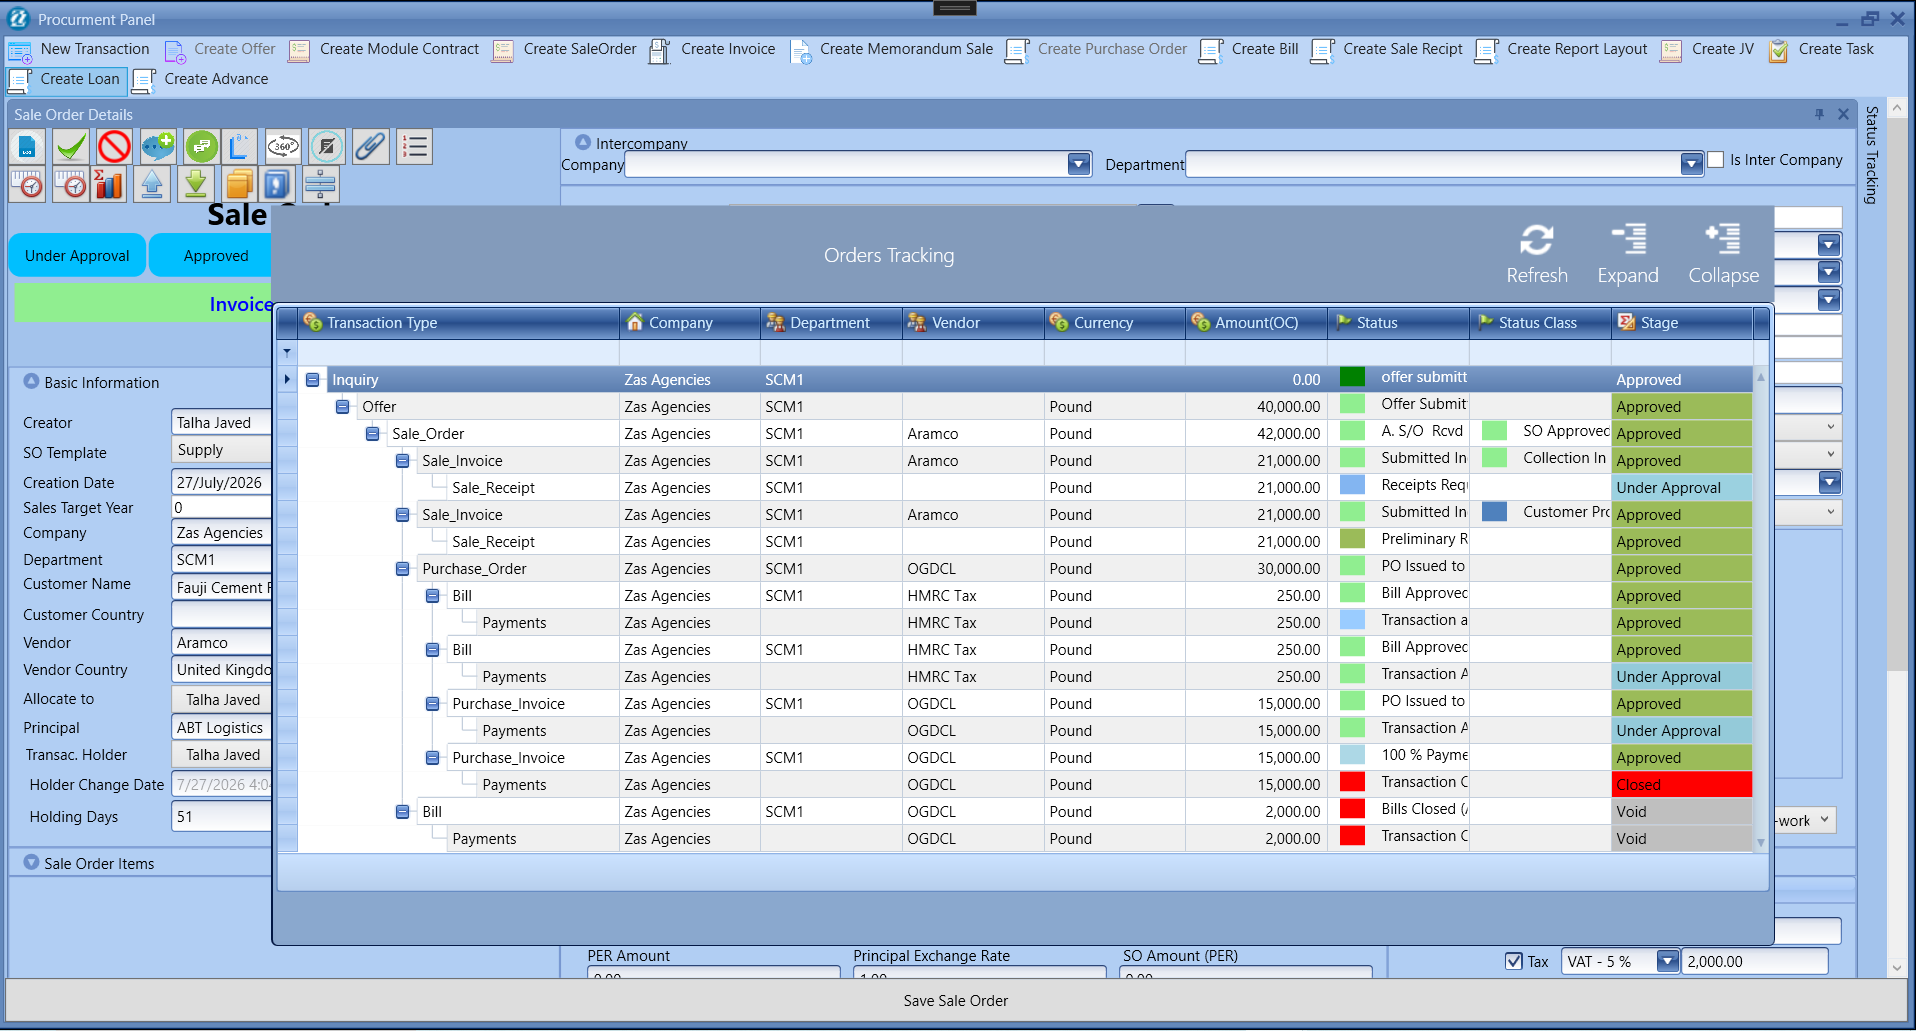Click the Holding Days input field
The image size is (1916, 1031).
[x=221, y=817]
